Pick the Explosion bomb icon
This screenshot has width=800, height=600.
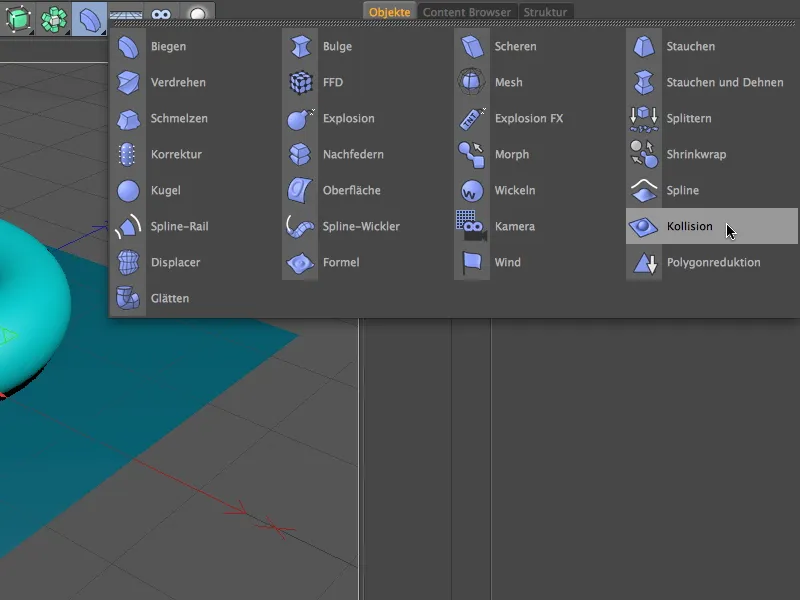pyautogui.click(x=300, y=118)
